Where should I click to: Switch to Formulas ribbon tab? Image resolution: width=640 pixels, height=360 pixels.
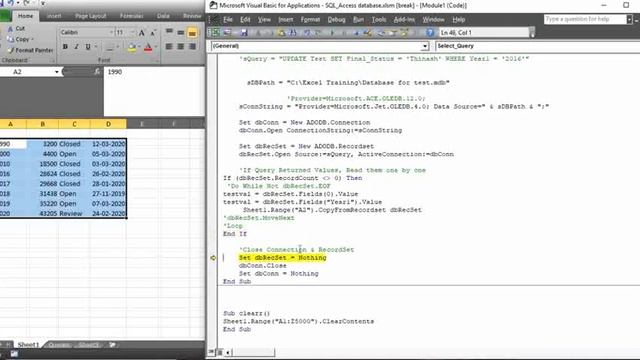tap(131, 16)
